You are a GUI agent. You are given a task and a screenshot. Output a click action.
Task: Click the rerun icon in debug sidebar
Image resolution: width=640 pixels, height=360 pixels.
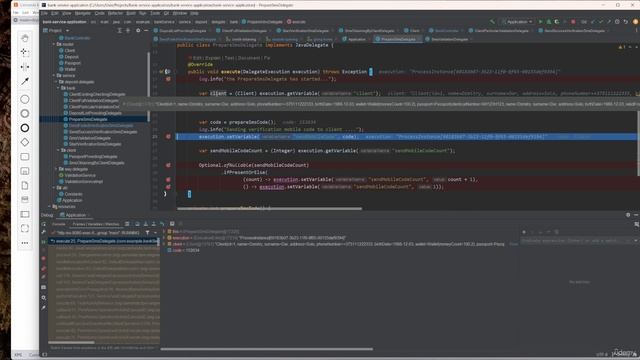tap(44, 224)
